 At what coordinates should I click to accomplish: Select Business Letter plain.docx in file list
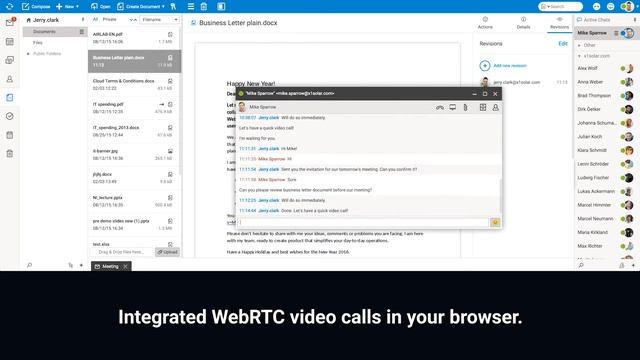[x=133, y=61]
